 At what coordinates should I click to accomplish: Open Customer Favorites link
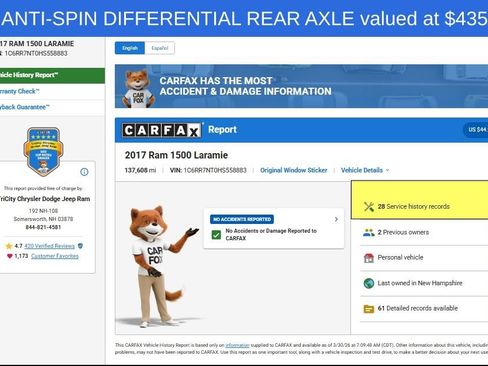[55, 256]
